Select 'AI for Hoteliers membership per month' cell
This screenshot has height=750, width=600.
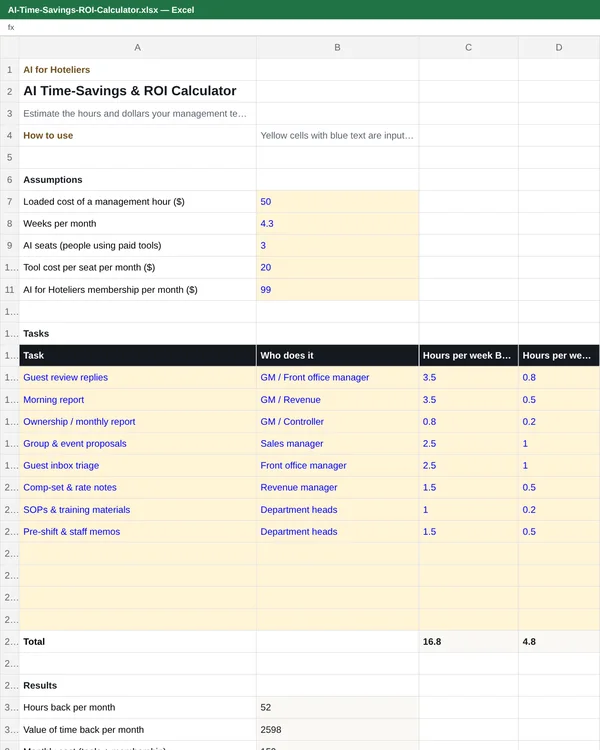point(137,289)
